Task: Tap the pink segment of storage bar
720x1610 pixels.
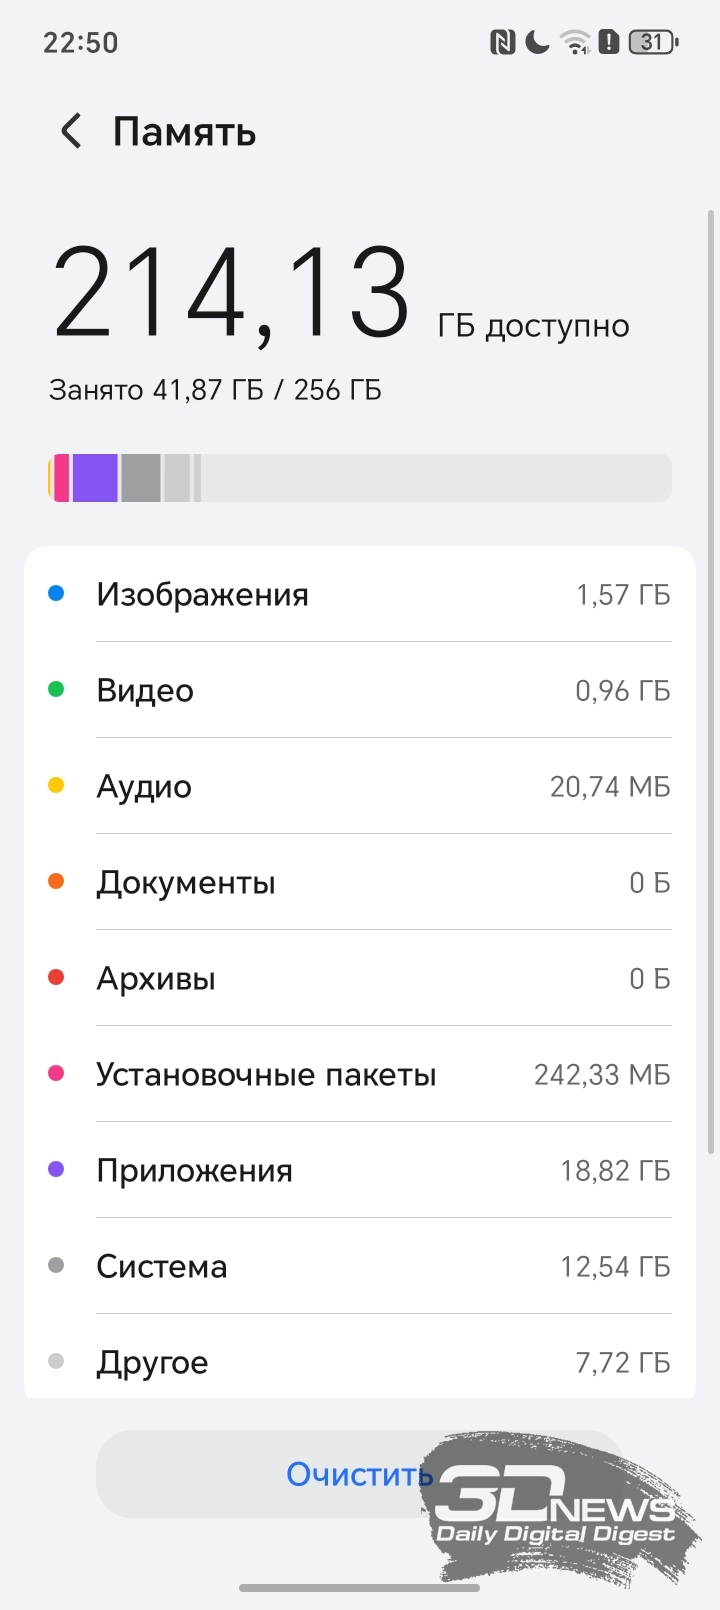Action: pyautogui.click(x=61, y=478)
